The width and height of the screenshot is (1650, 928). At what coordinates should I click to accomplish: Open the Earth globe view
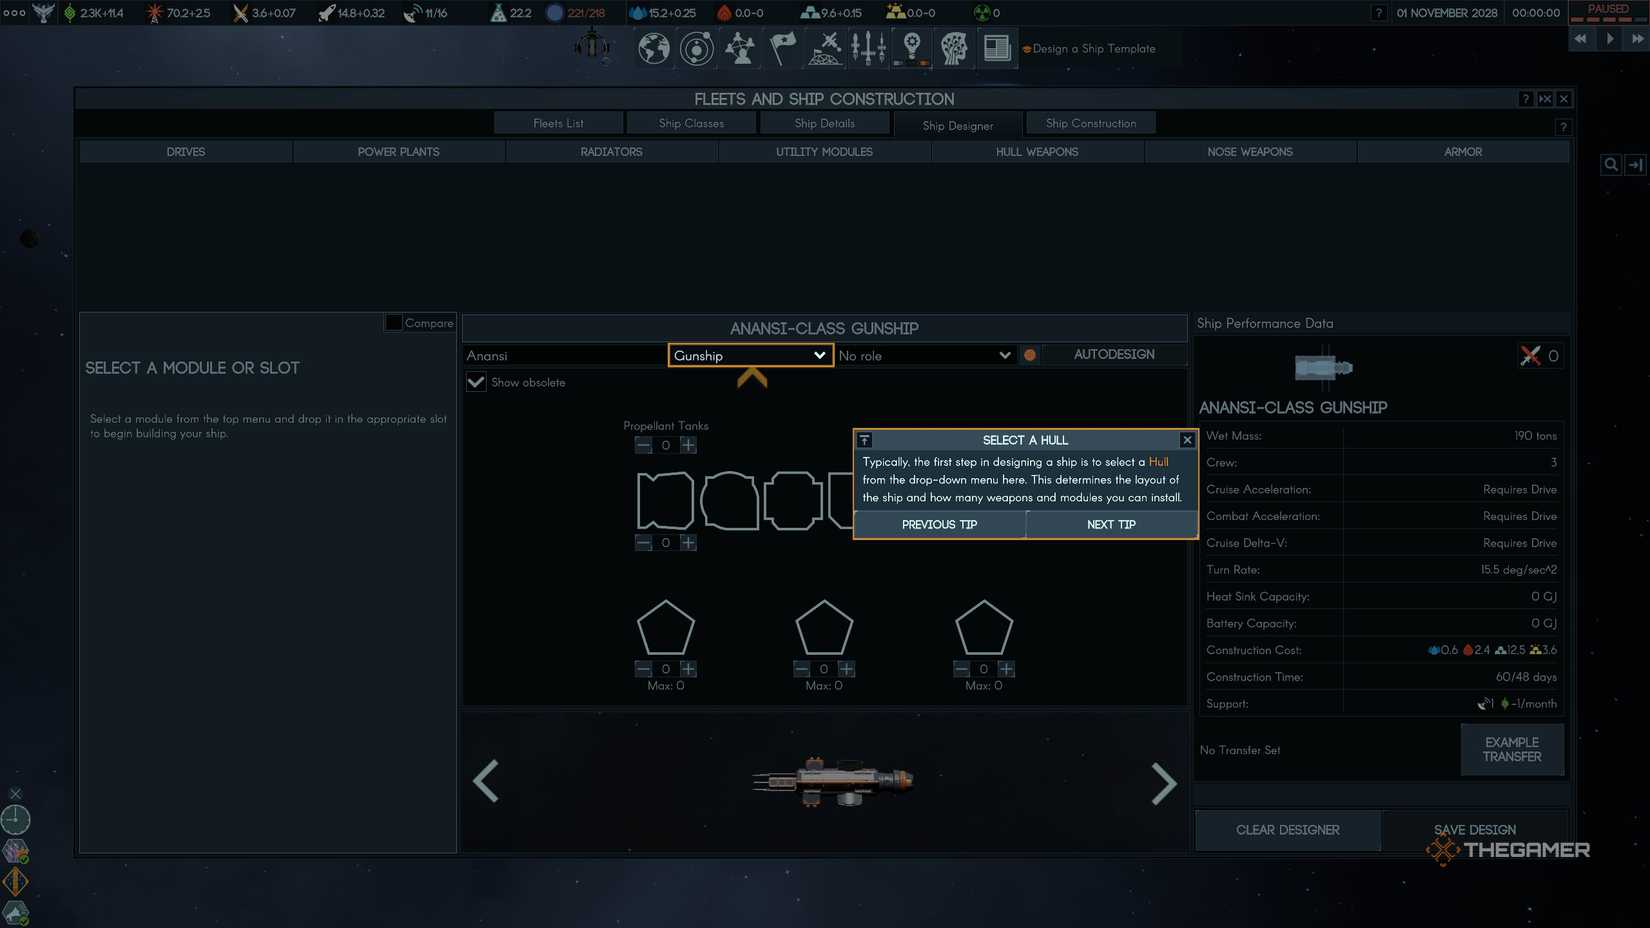tap(653, 48)
